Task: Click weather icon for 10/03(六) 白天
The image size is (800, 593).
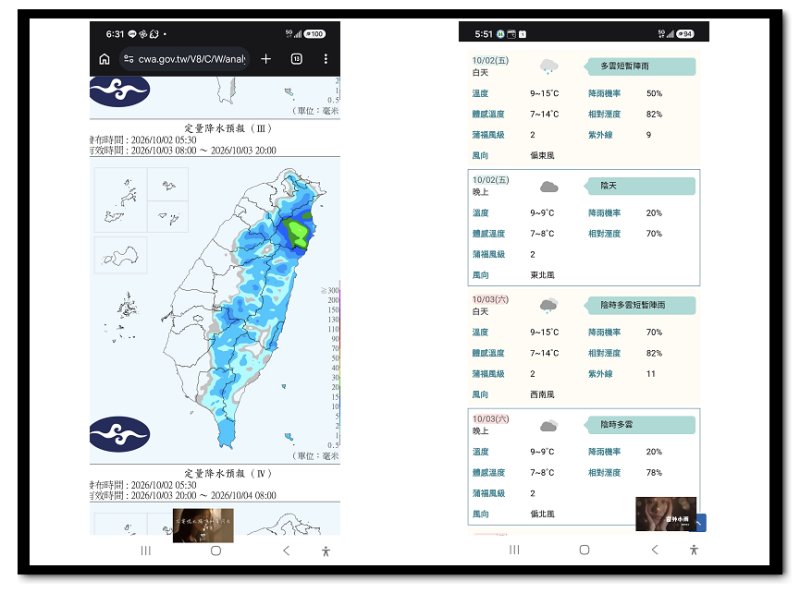Action: pos(548,305)
